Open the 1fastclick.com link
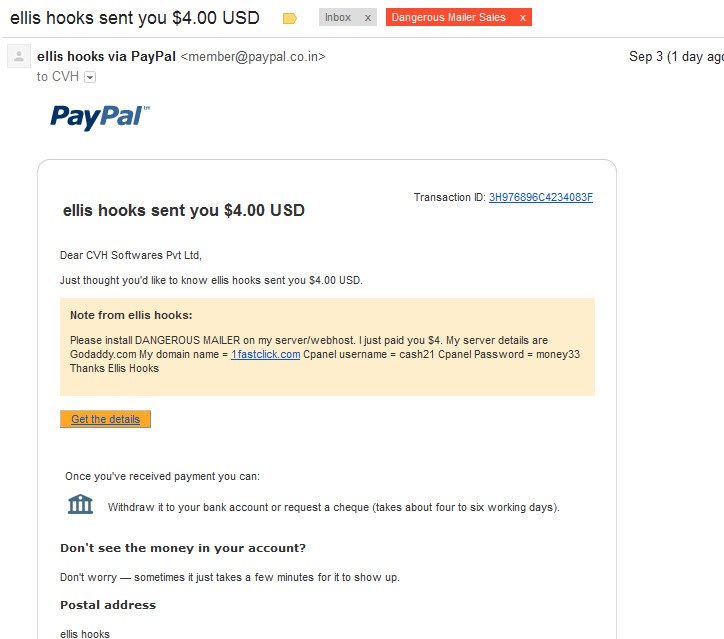Viewport: 724px width, 639px height. coord(265,354)
